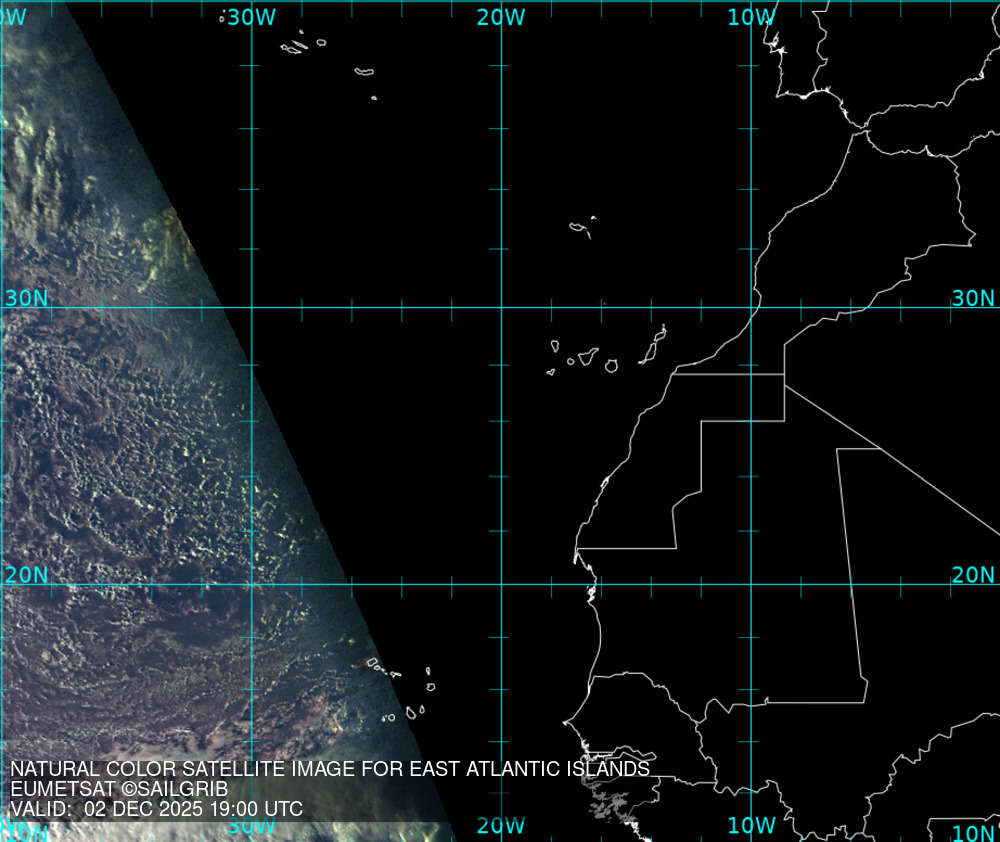Image resolution: width=1000 pixels, height=842 pixels.
Task: Click the 30W longitude label at top
Action: point(250,17)
